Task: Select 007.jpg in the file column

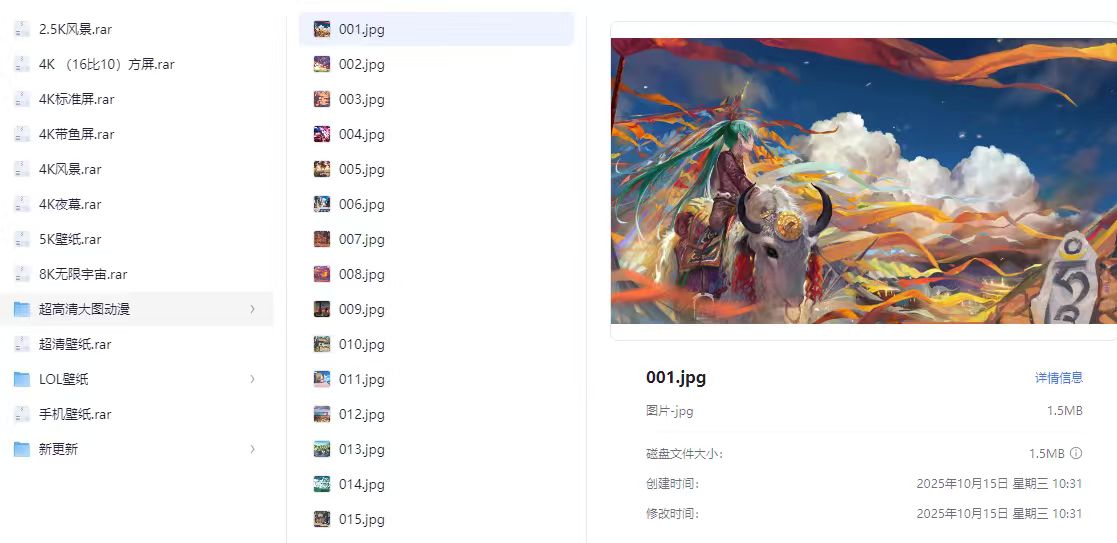Action: tap(436, 239)
